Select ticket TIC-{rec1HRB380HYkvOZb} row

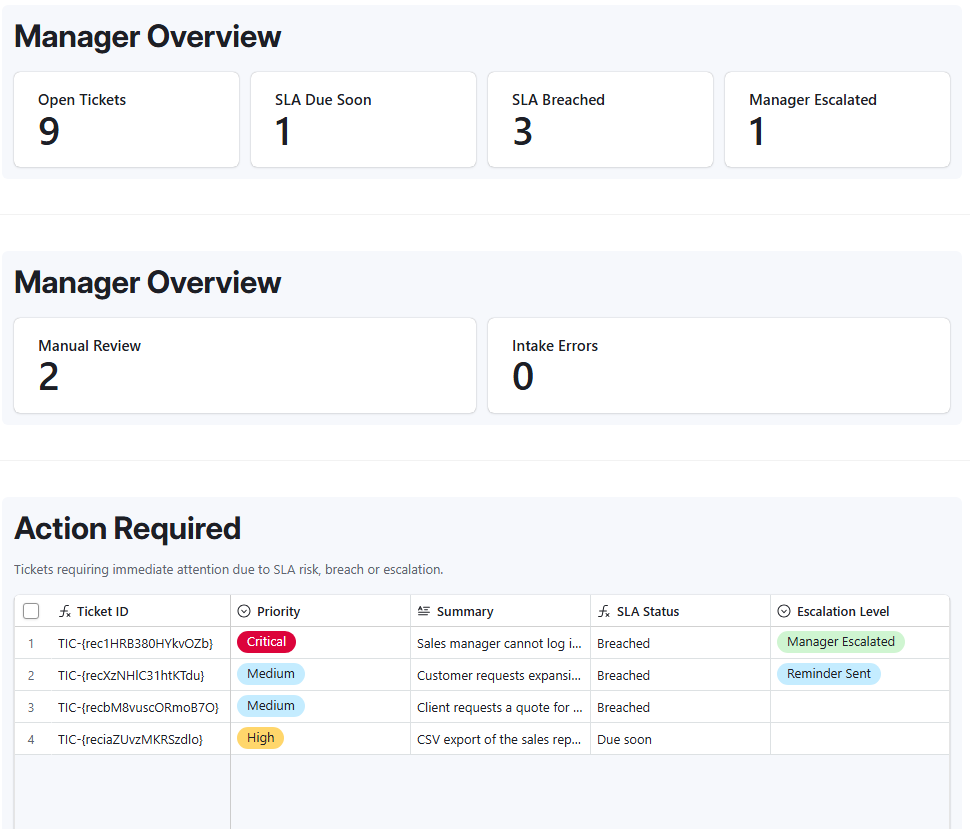coord(482,643)
